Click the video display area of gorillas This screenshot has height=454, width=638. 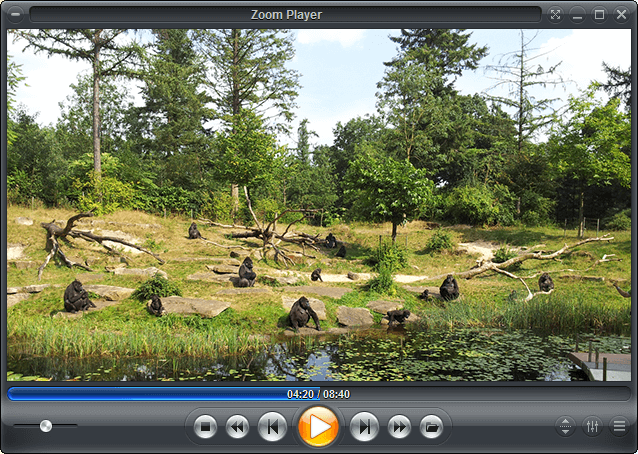point(319,205)
